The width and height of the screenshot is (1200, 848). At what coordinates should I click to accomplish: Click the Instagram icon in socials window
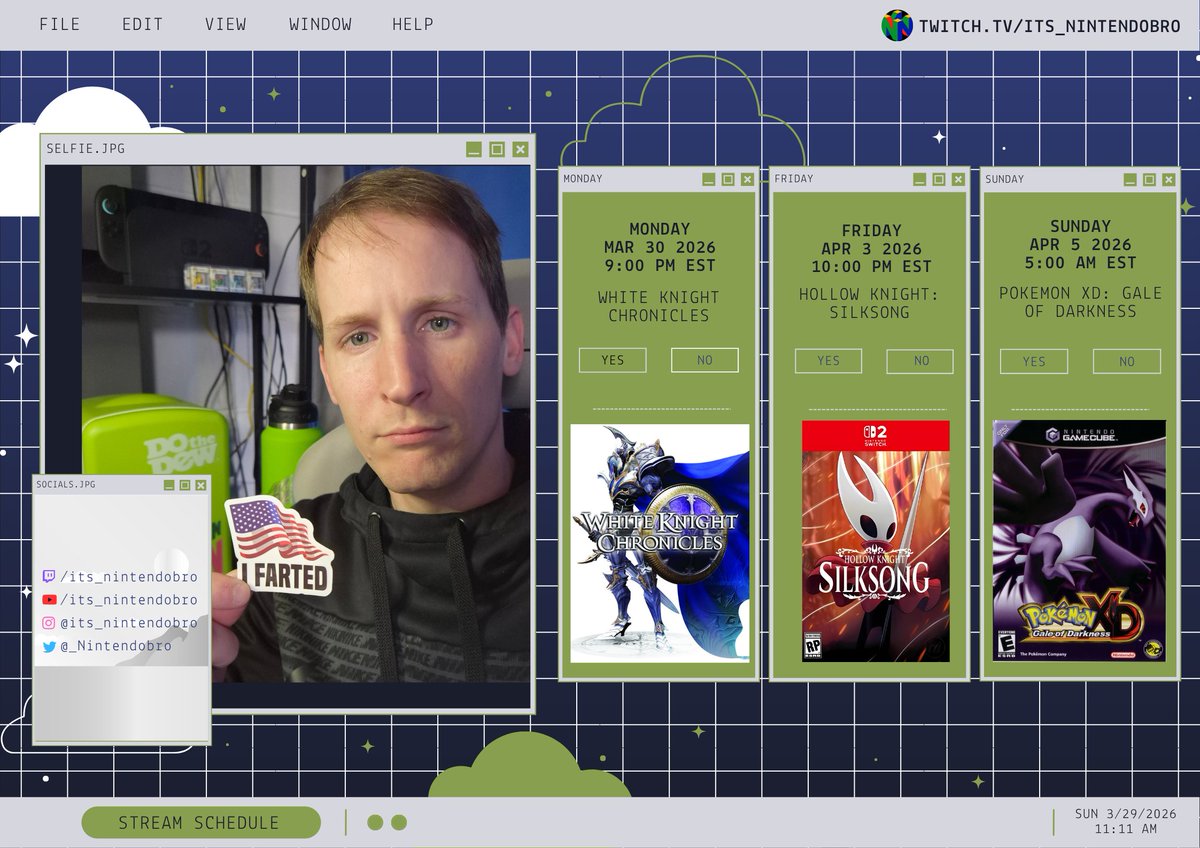[x=49, y=623]
